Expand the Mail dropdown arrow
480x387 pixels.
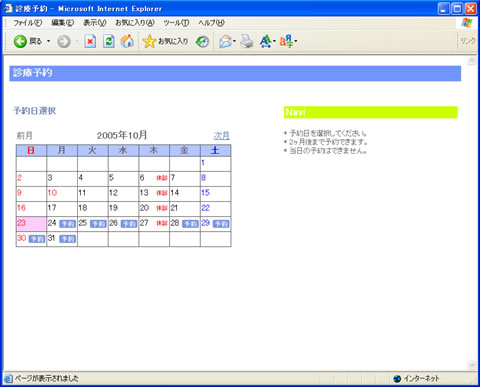(x=234, y=41)
